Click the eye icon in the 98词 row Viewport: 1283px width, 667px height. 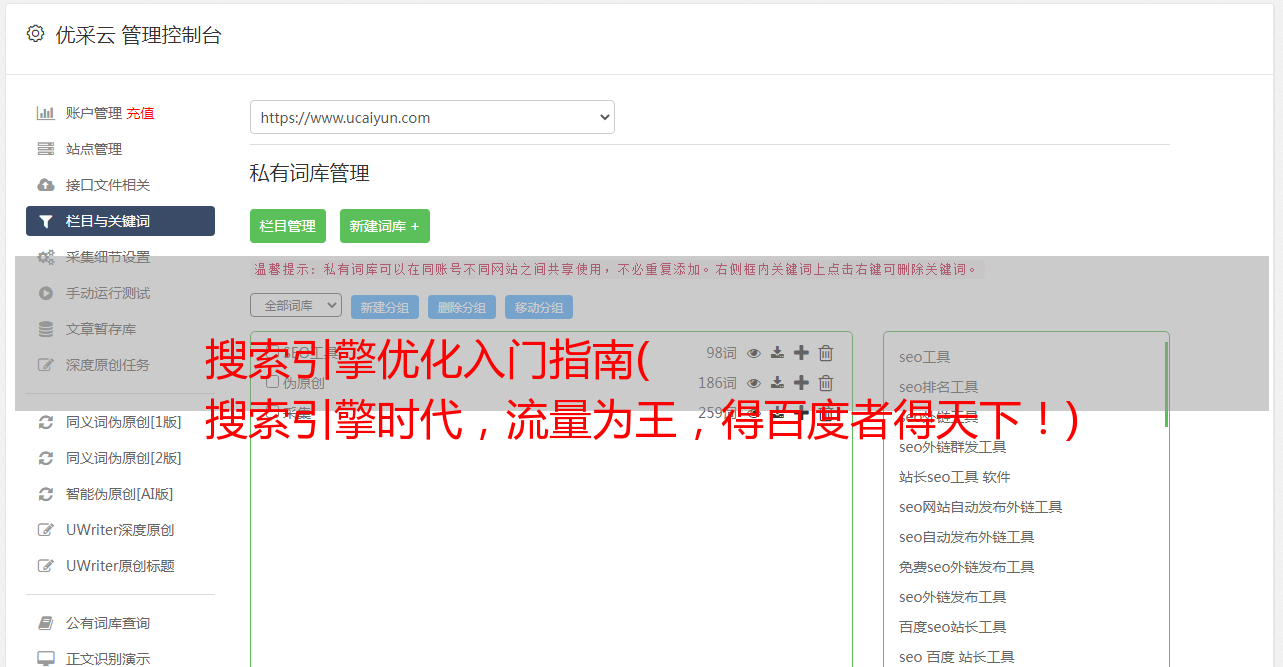754,353
